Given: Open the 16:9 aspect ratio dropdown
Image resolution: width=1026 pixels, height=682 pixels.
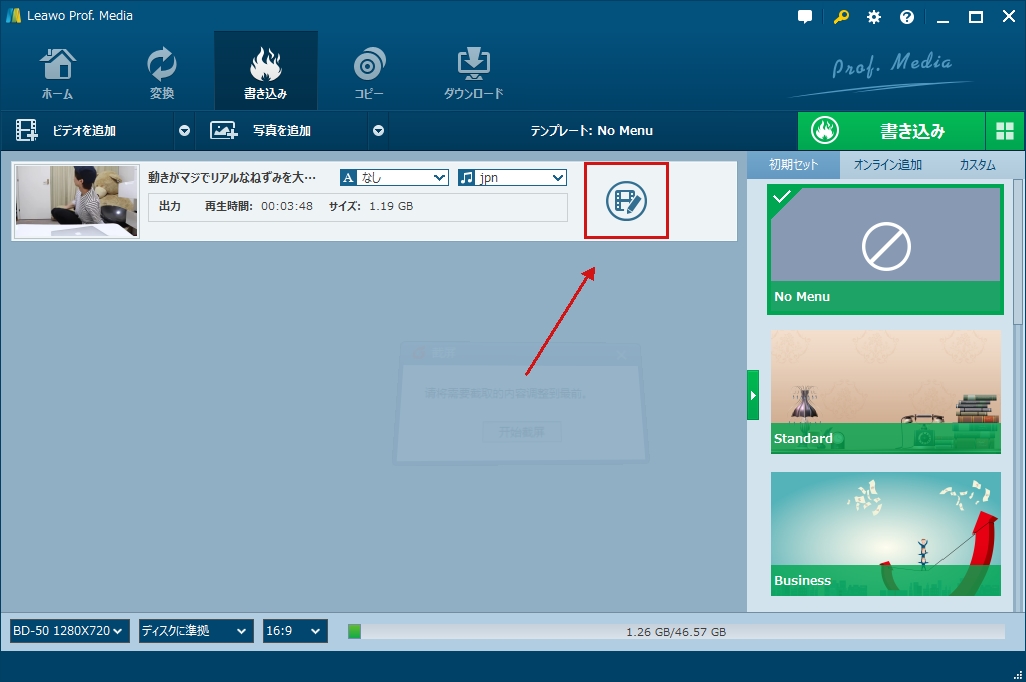Looking at the screenshot, I should 295,631.
